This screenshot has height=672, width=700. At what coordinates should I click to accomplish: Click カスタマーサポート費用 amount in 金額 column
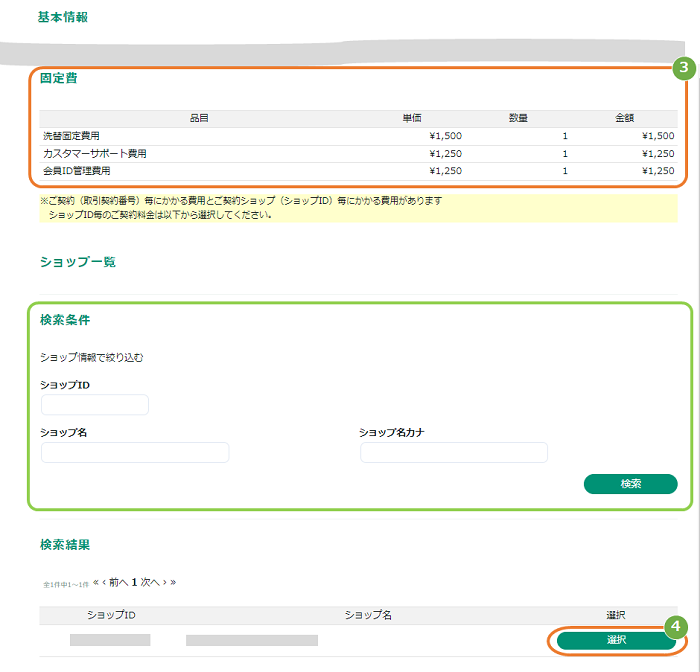(658, 154)
